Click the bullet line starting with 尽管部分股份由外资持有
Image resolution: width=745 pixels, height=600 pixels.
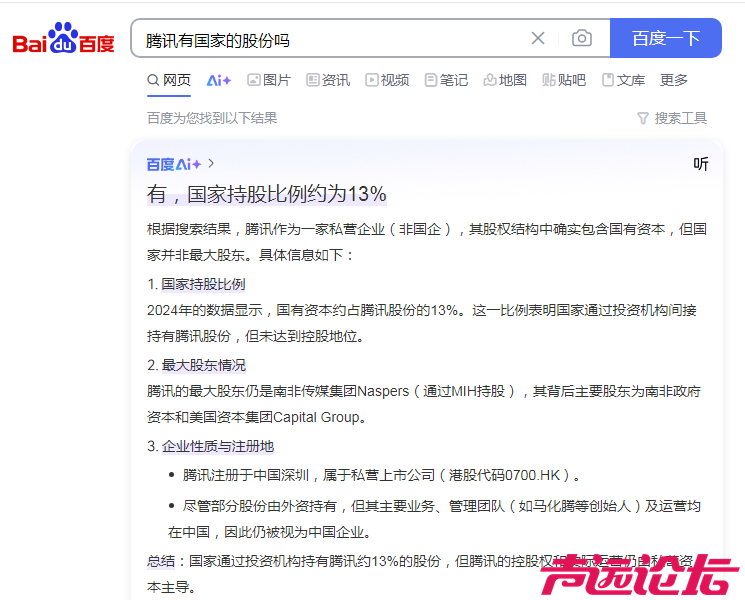(434, 519)
